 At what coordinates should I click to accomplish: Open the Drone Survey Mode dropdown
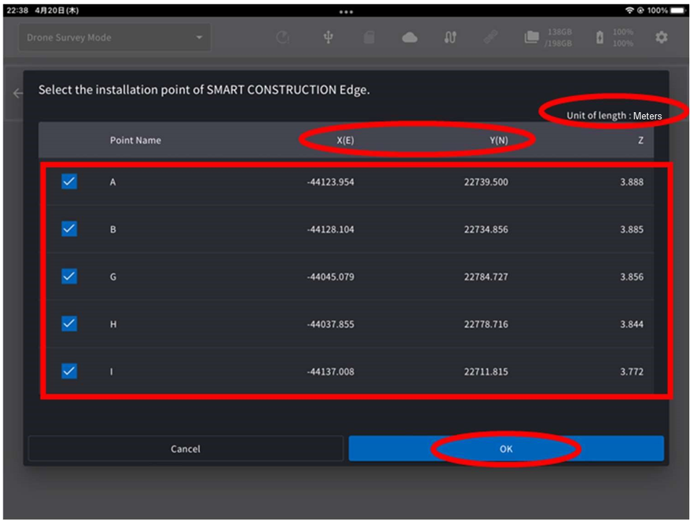[115, 37]
